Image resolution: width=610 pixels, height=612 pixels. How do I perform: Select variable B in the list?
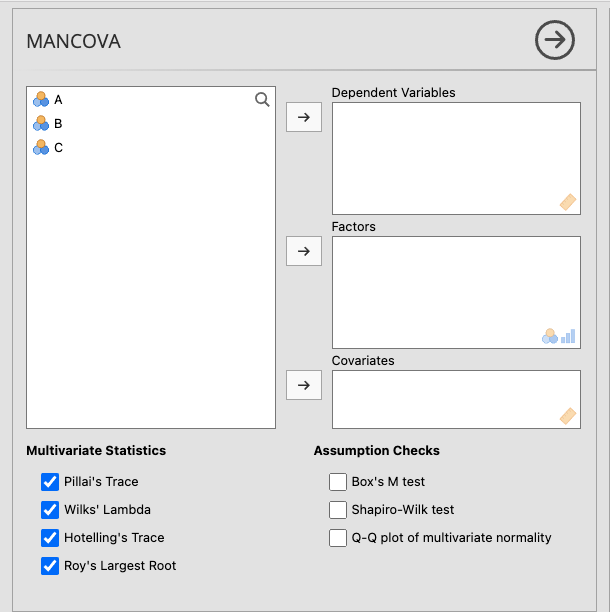click(x=58, y=123)
